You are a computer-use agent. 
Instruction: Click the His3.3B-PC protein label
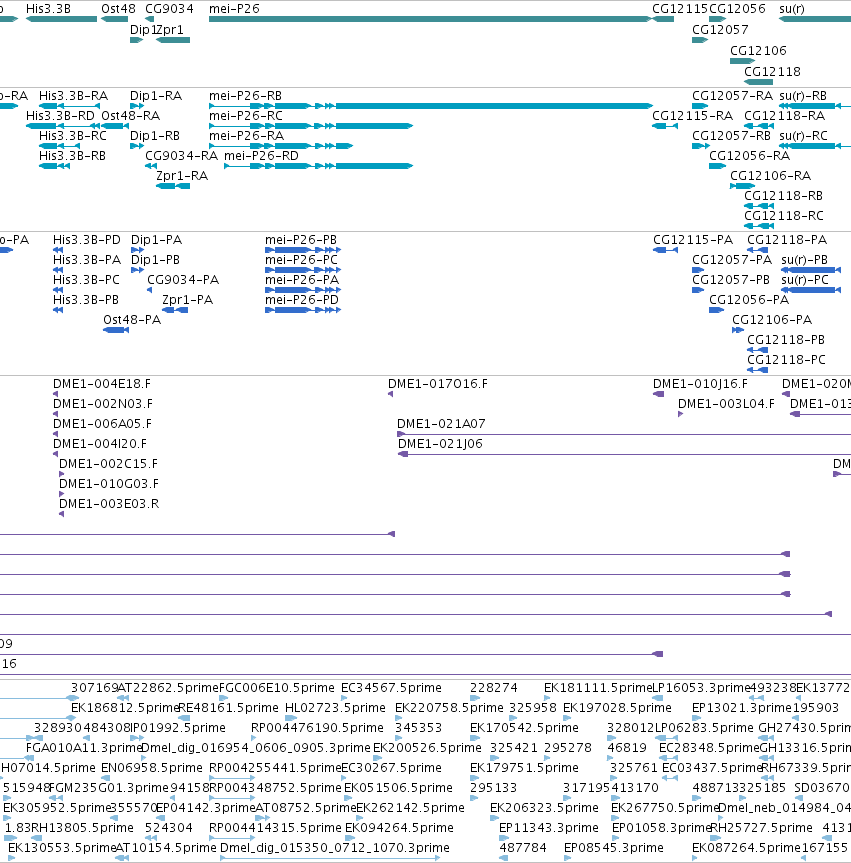click(x=86, y=280)
